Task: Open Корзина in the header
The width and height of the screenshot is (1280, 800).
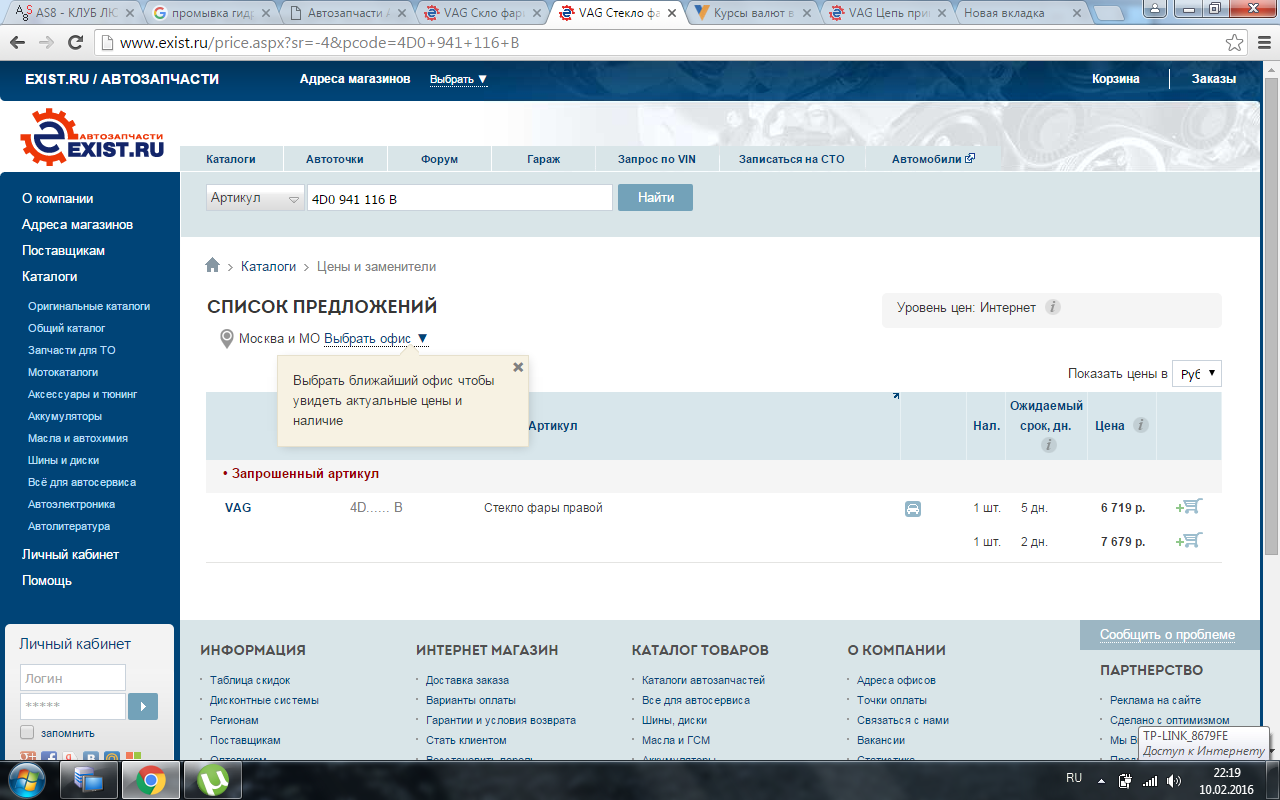Action: coord(1115,79)
